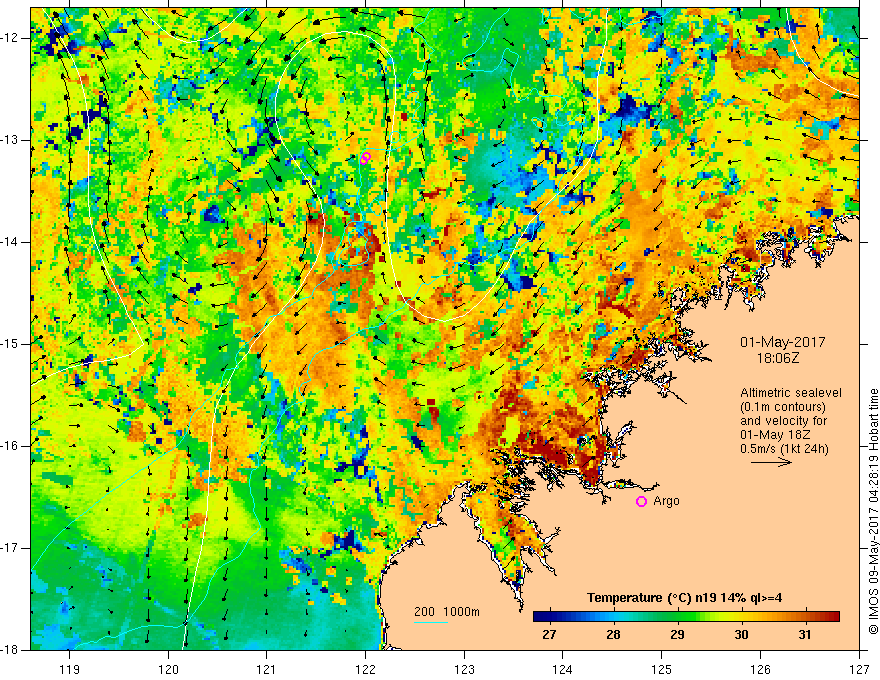This screenshot has width=880, height=680.
Task: Click the 'and velocity for' caption line
Action: click(783, 421)
